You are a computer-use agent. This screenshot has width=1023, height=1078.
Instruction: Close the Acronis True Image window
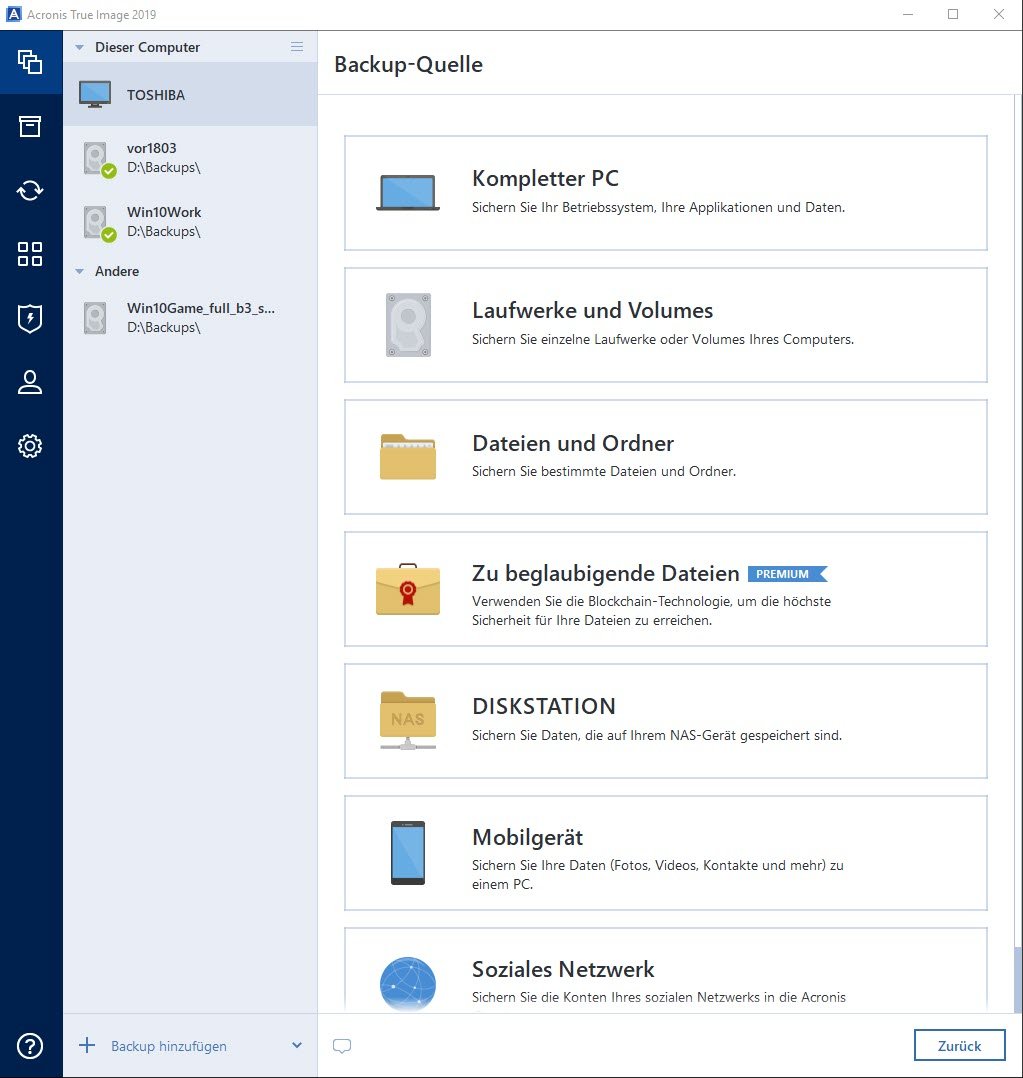[999, 14]
